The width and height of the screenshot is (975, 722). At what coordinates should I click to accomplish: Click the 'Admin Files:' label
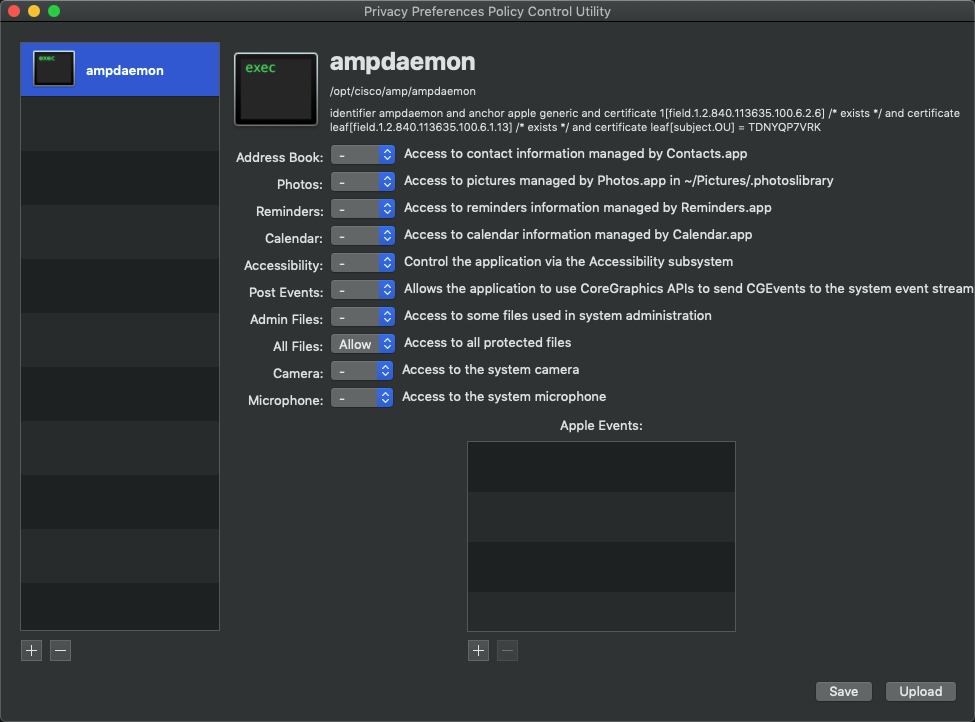287,320
